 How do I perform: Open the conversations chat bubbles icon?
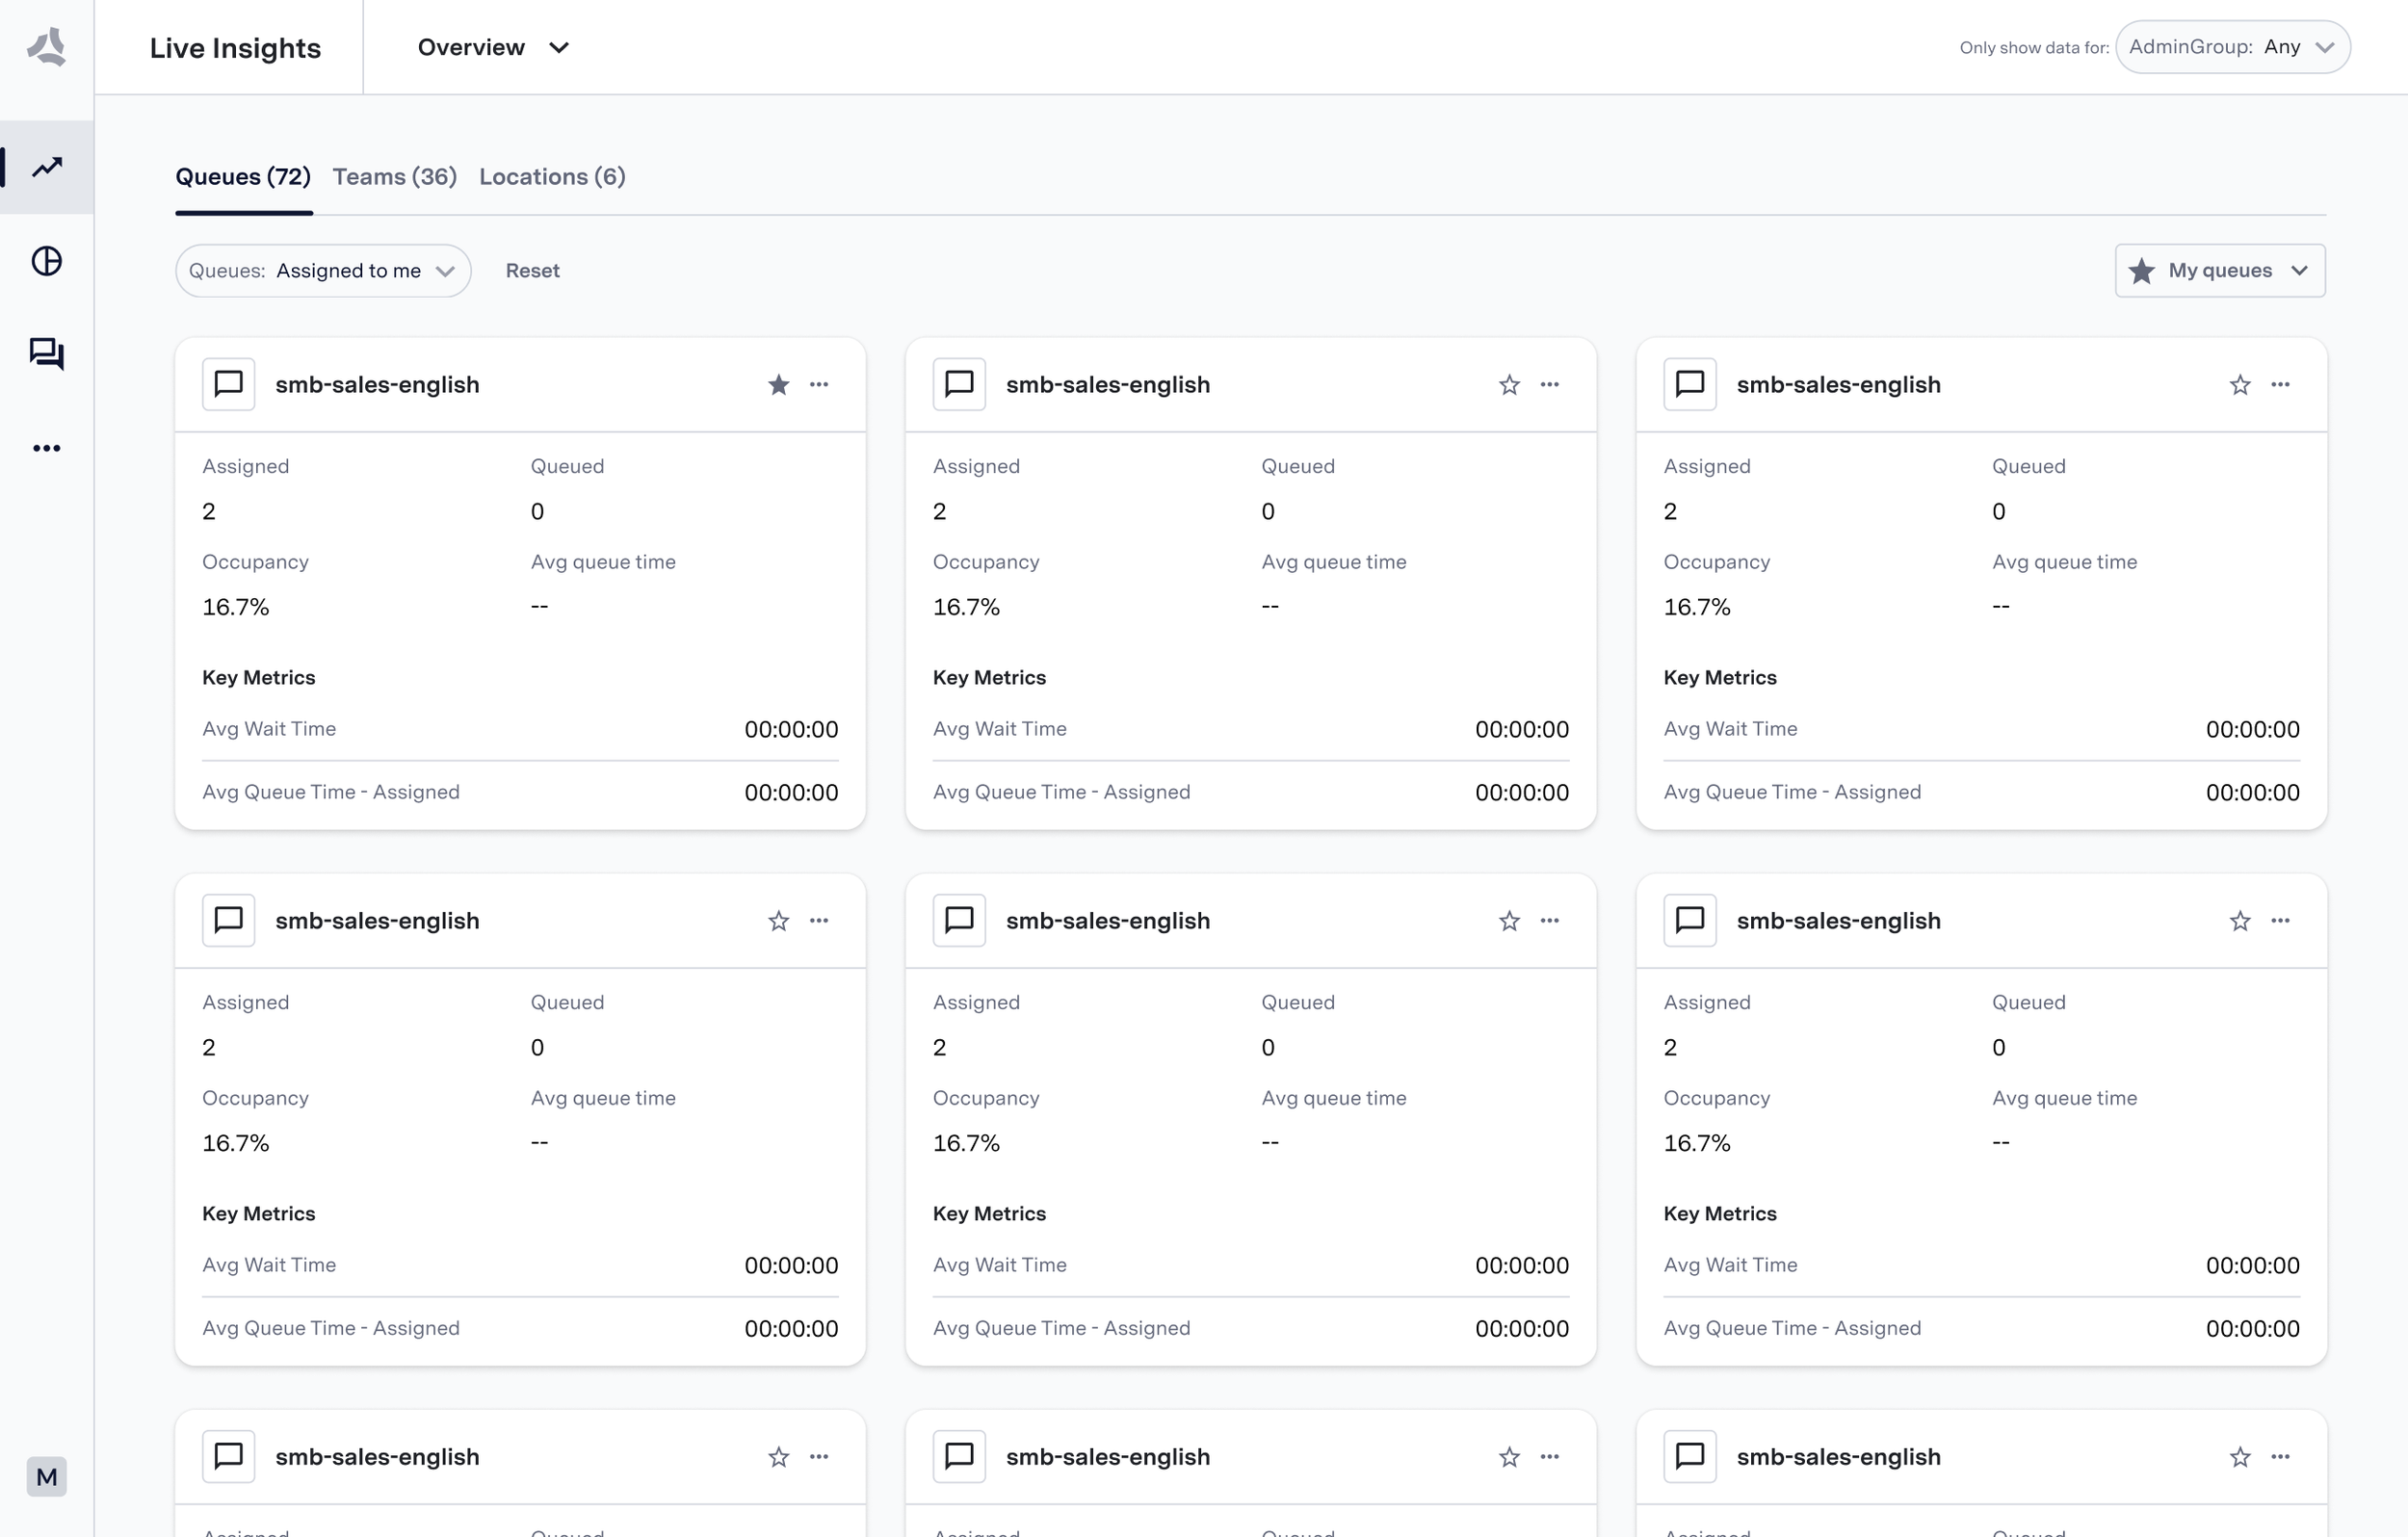47,353
